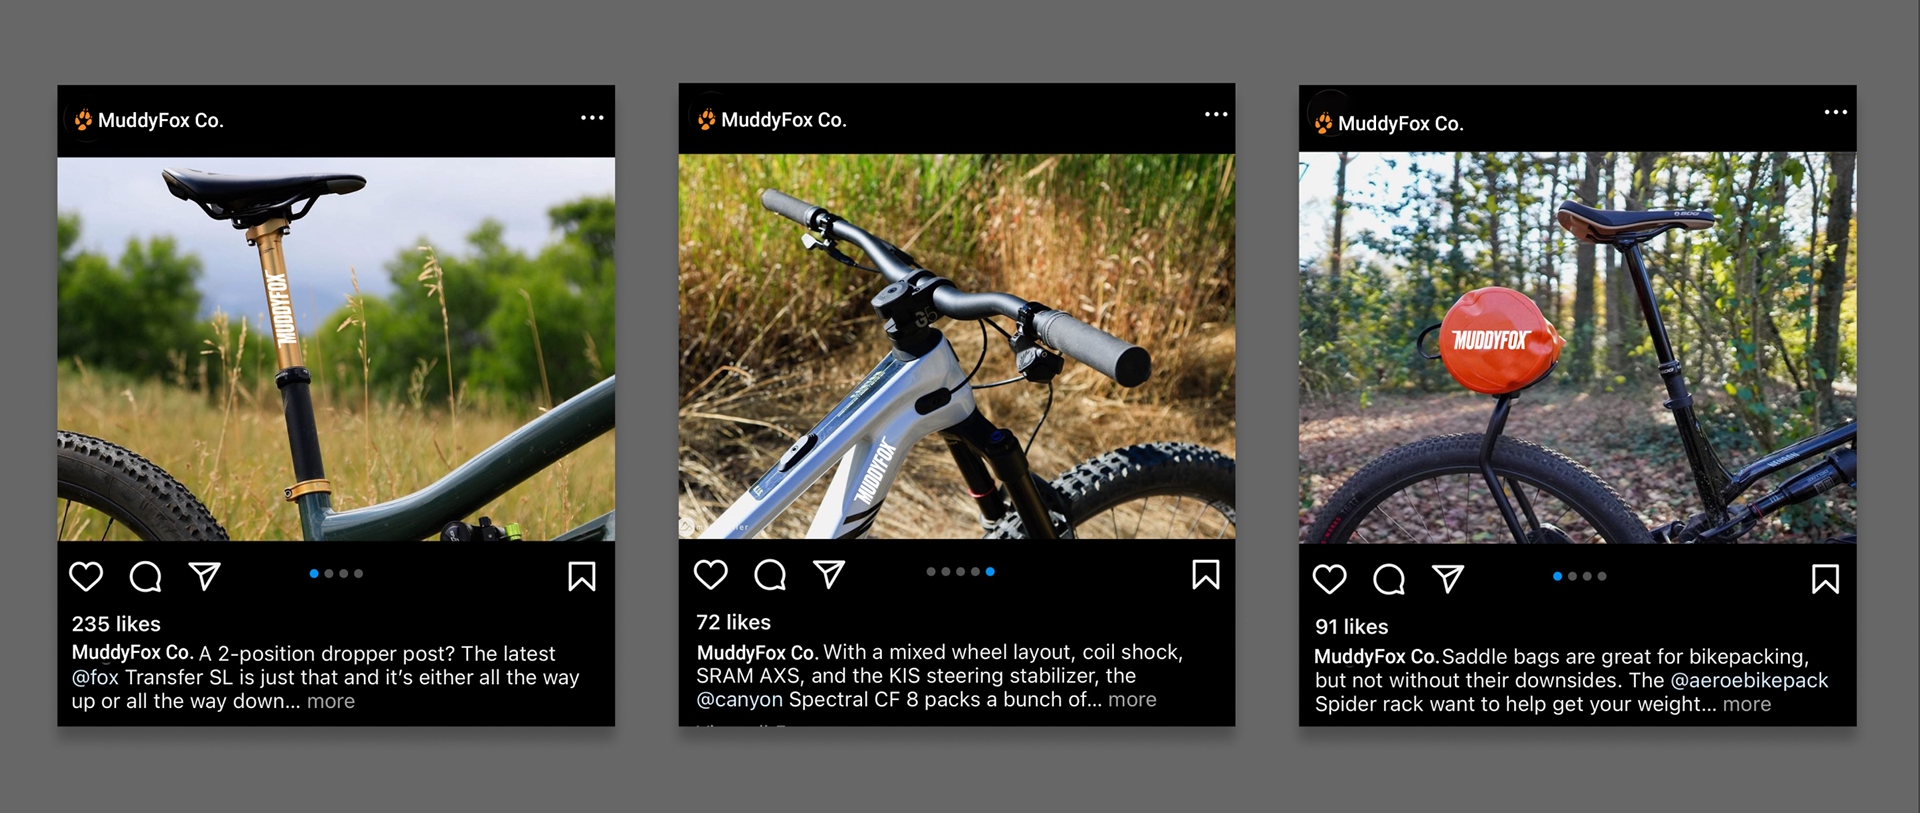Like the dropper post photo
This screenshot has height=813, width=1920.
[x=86, y=576]
